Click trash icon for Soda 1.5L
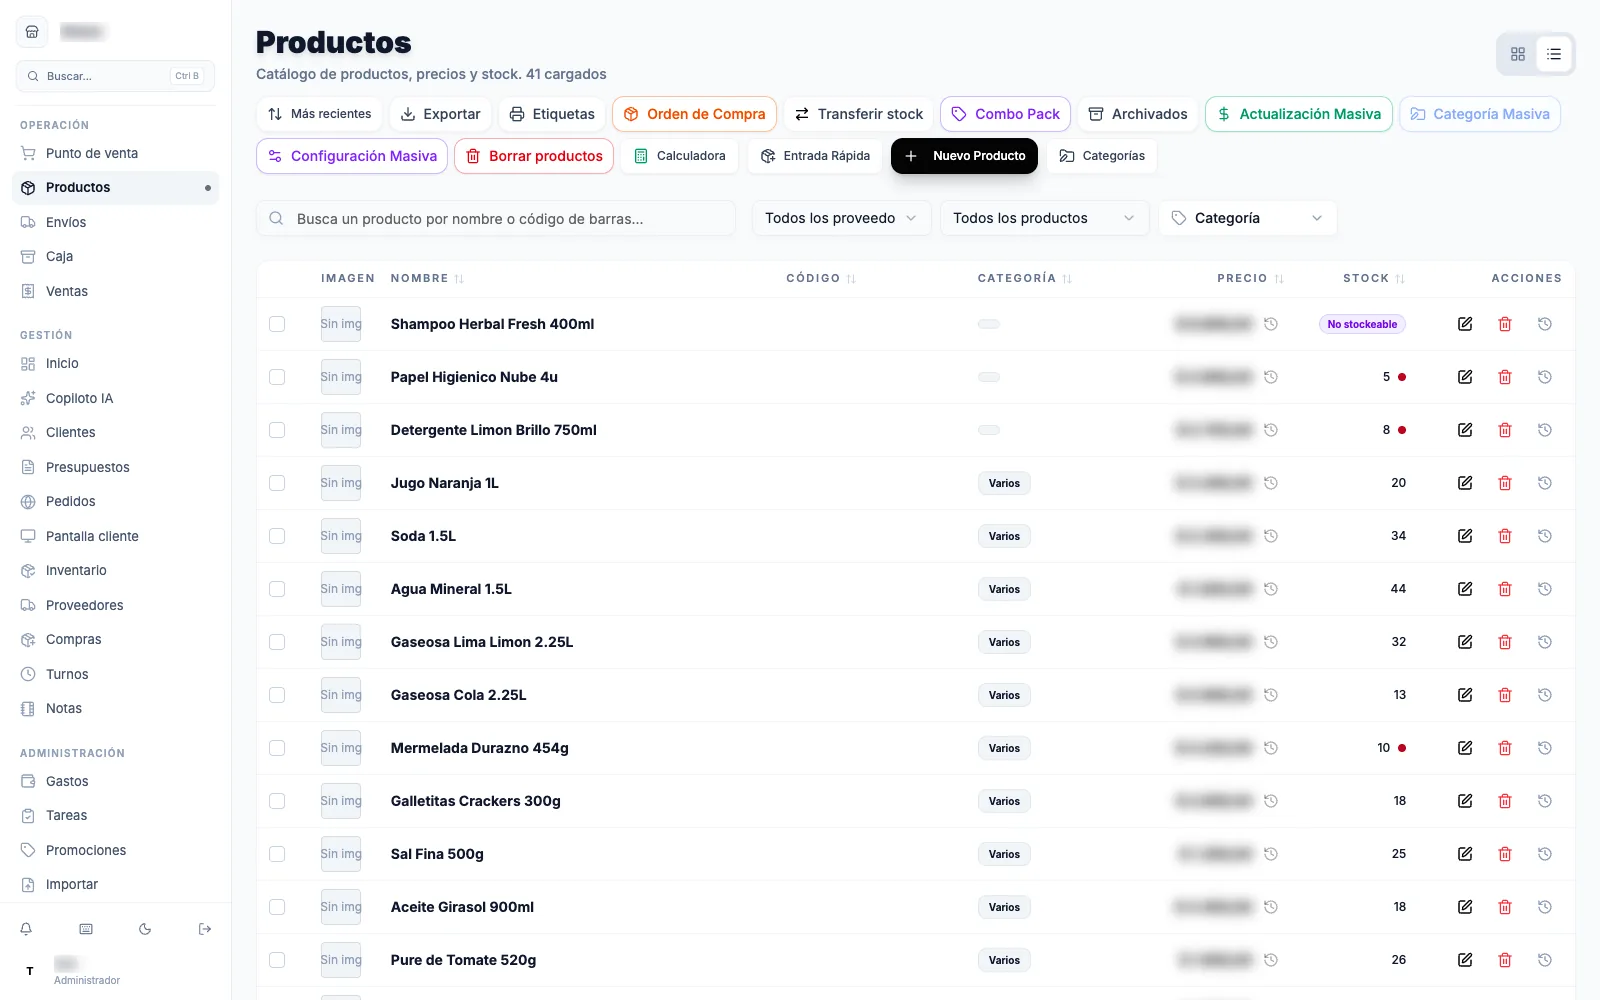Viewport: 1600px width, 1000px height. [1505, 536]
